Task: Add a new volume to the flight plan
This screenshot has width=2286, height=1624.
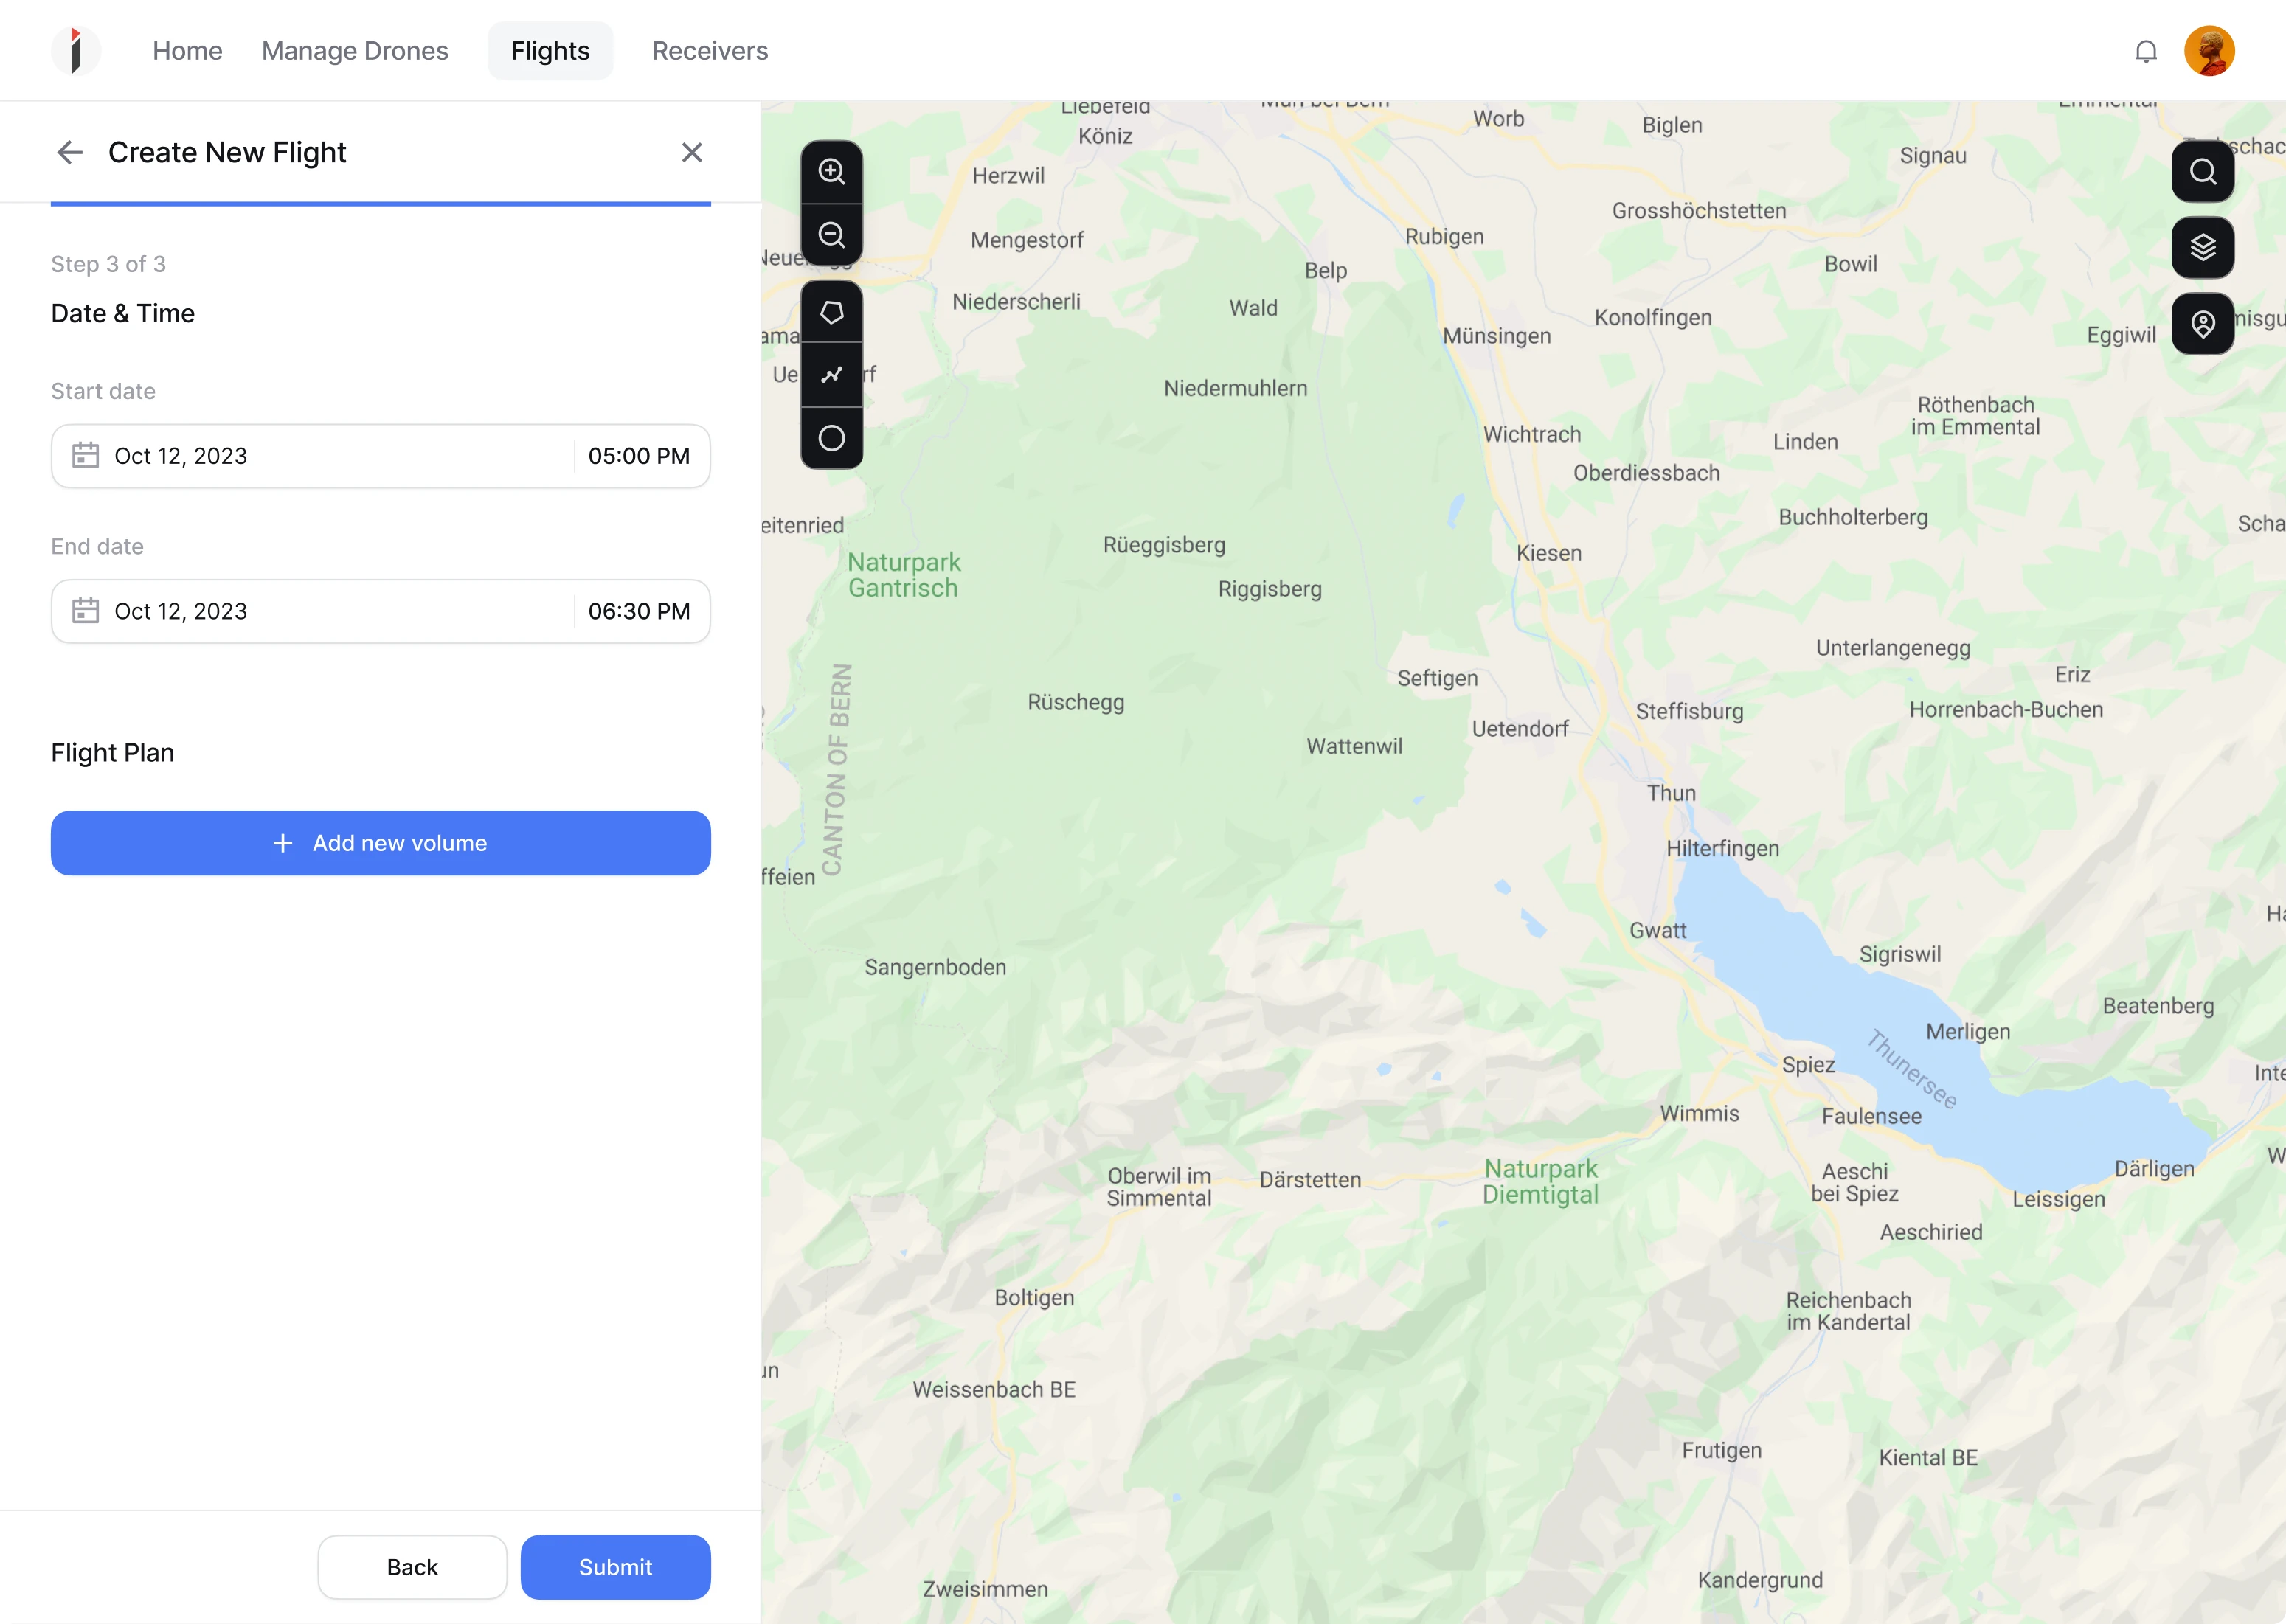Action: click(x=381, y=842)
